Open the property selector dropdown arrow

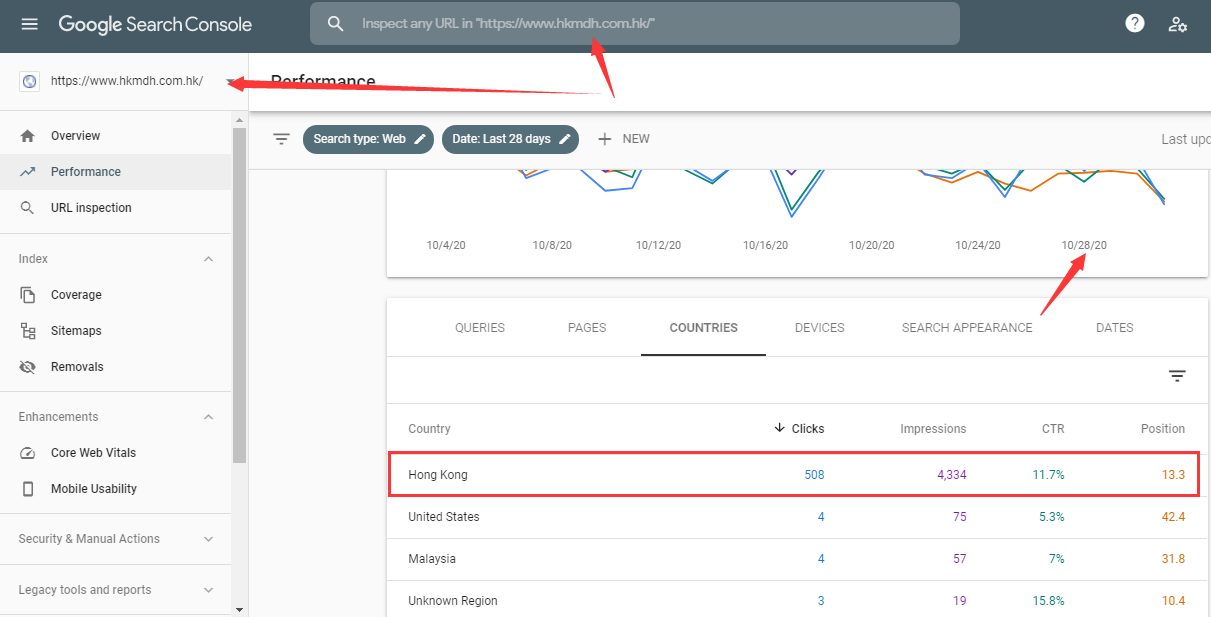click(x=231, y=82)
